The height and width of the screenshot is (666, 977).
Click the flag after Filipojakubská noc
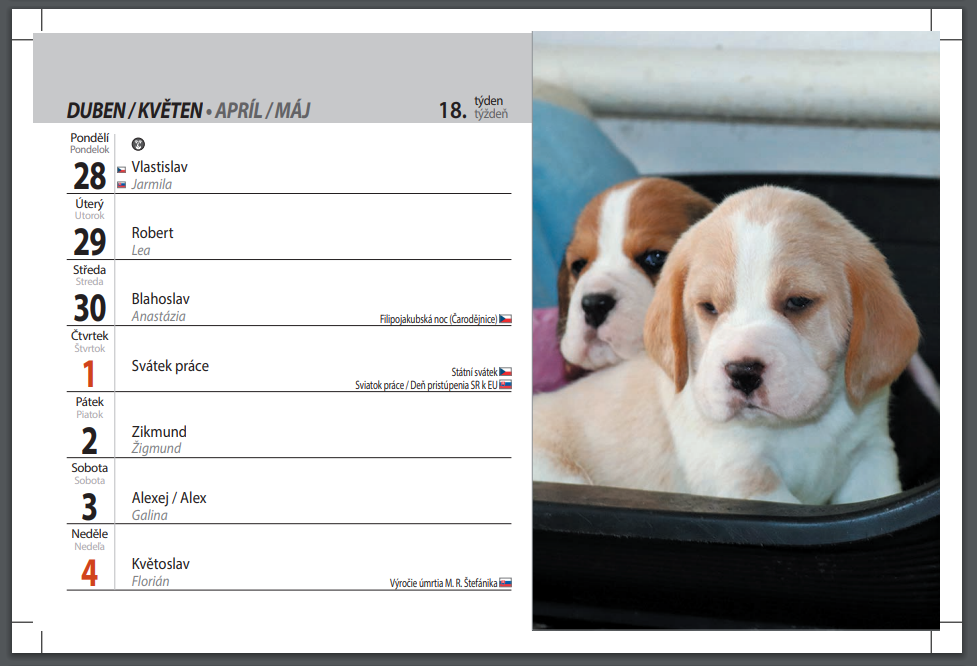tap(505, 319)
